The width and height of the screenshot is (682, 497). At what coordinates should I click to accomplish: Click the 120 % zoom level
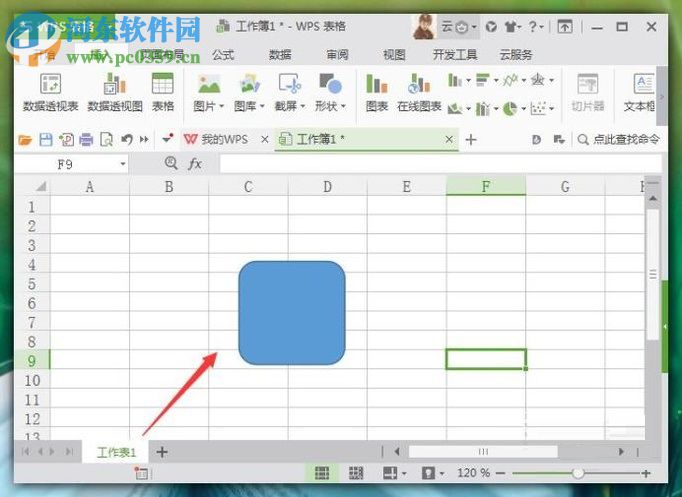tap(473, 473)
